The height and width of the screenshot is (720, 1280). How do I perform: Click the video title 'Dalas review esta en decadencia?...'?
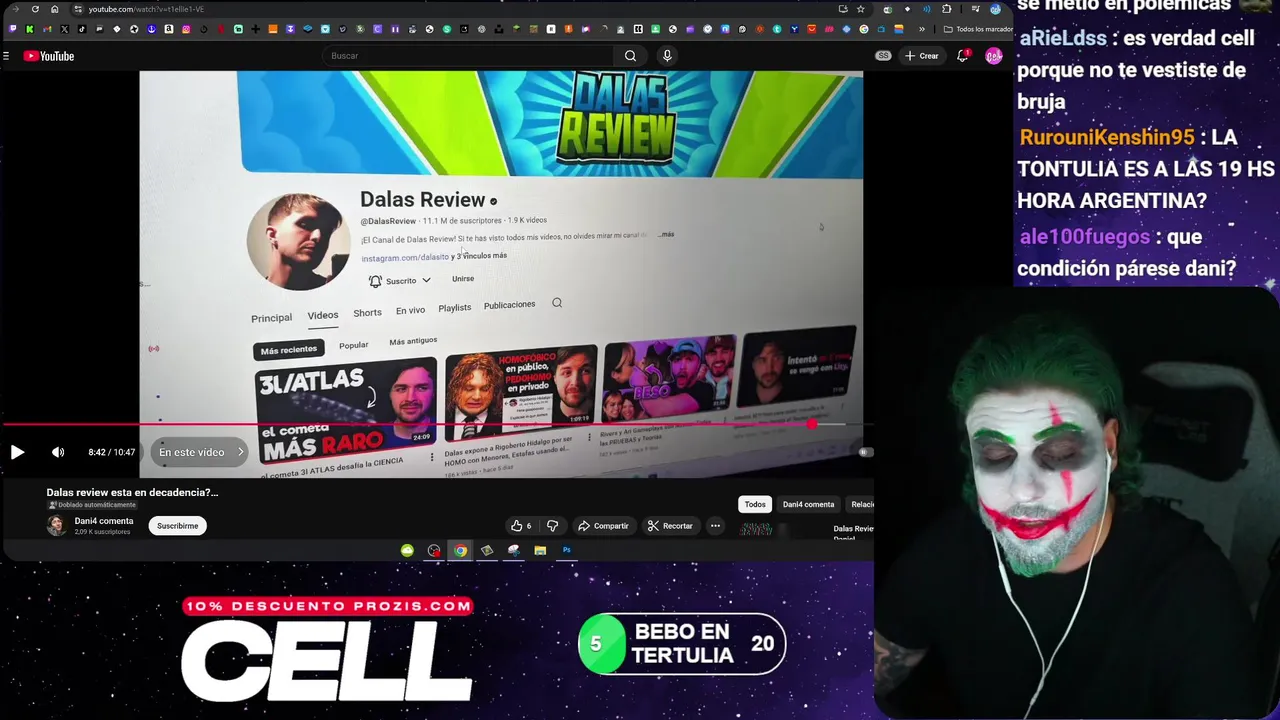[132, 492]
